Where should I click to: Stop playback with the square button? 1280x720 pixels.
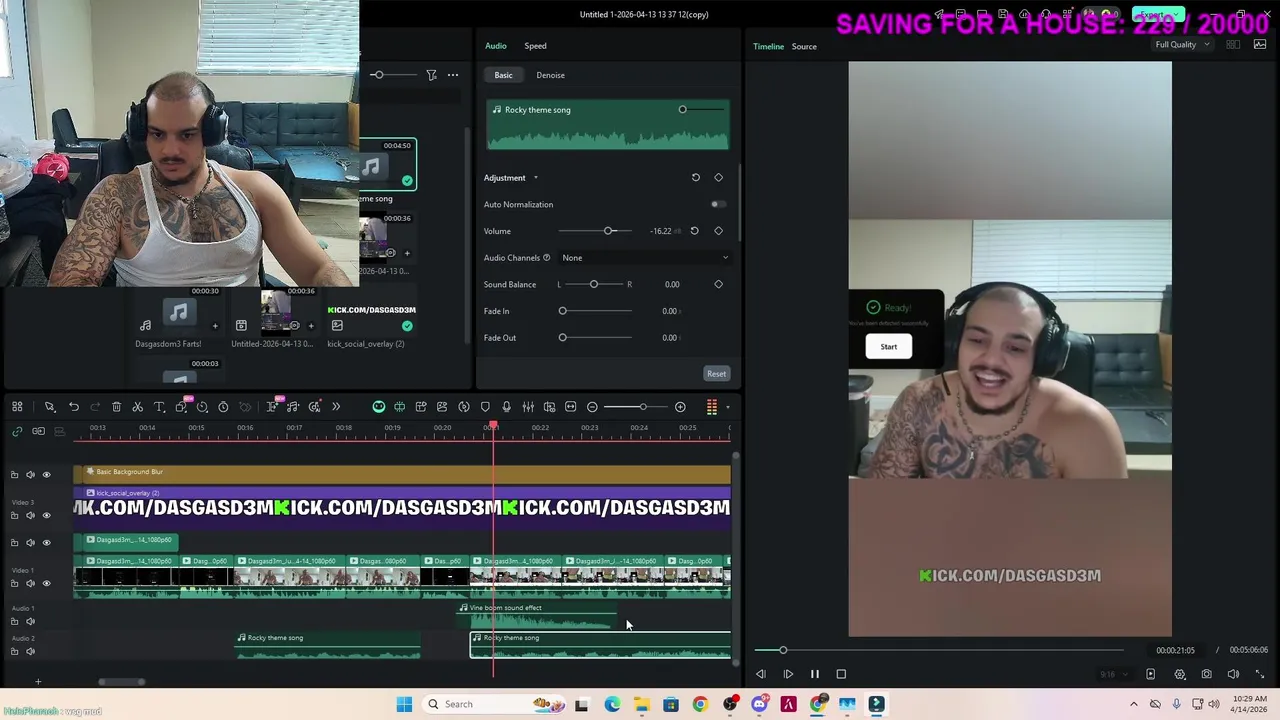841,675
